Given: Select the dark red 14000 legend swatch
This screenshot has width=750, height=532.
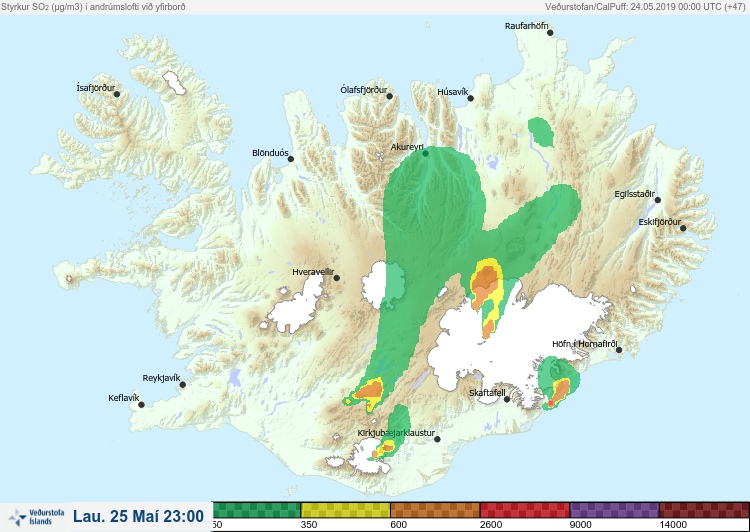Looking at the screenshot, I should pyautogui.click(x=704, y=510).
